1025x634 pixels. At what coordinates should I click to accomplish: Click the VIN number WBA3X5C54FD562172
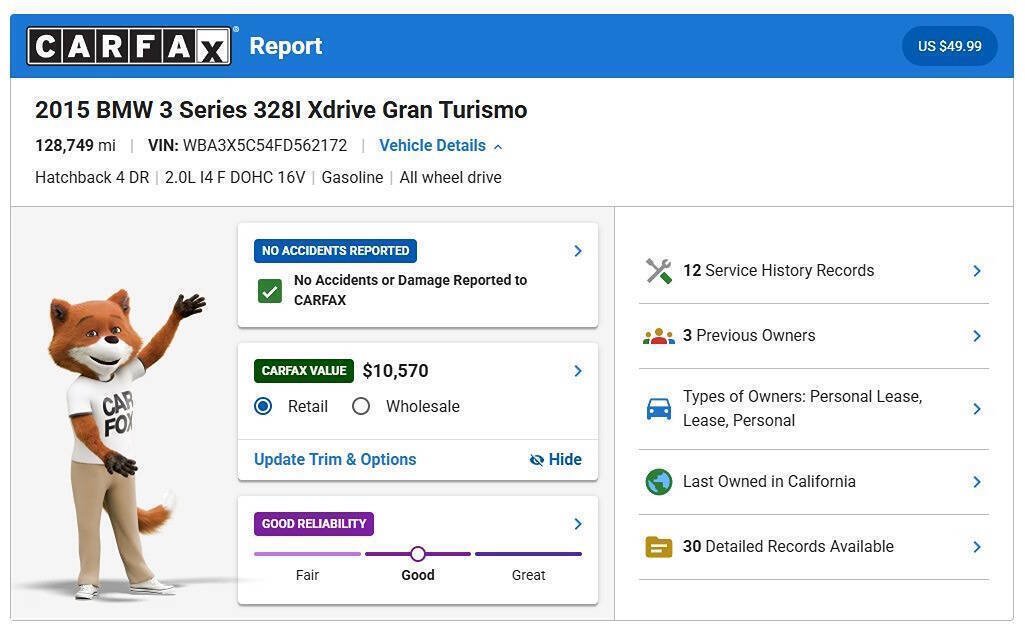265,146
